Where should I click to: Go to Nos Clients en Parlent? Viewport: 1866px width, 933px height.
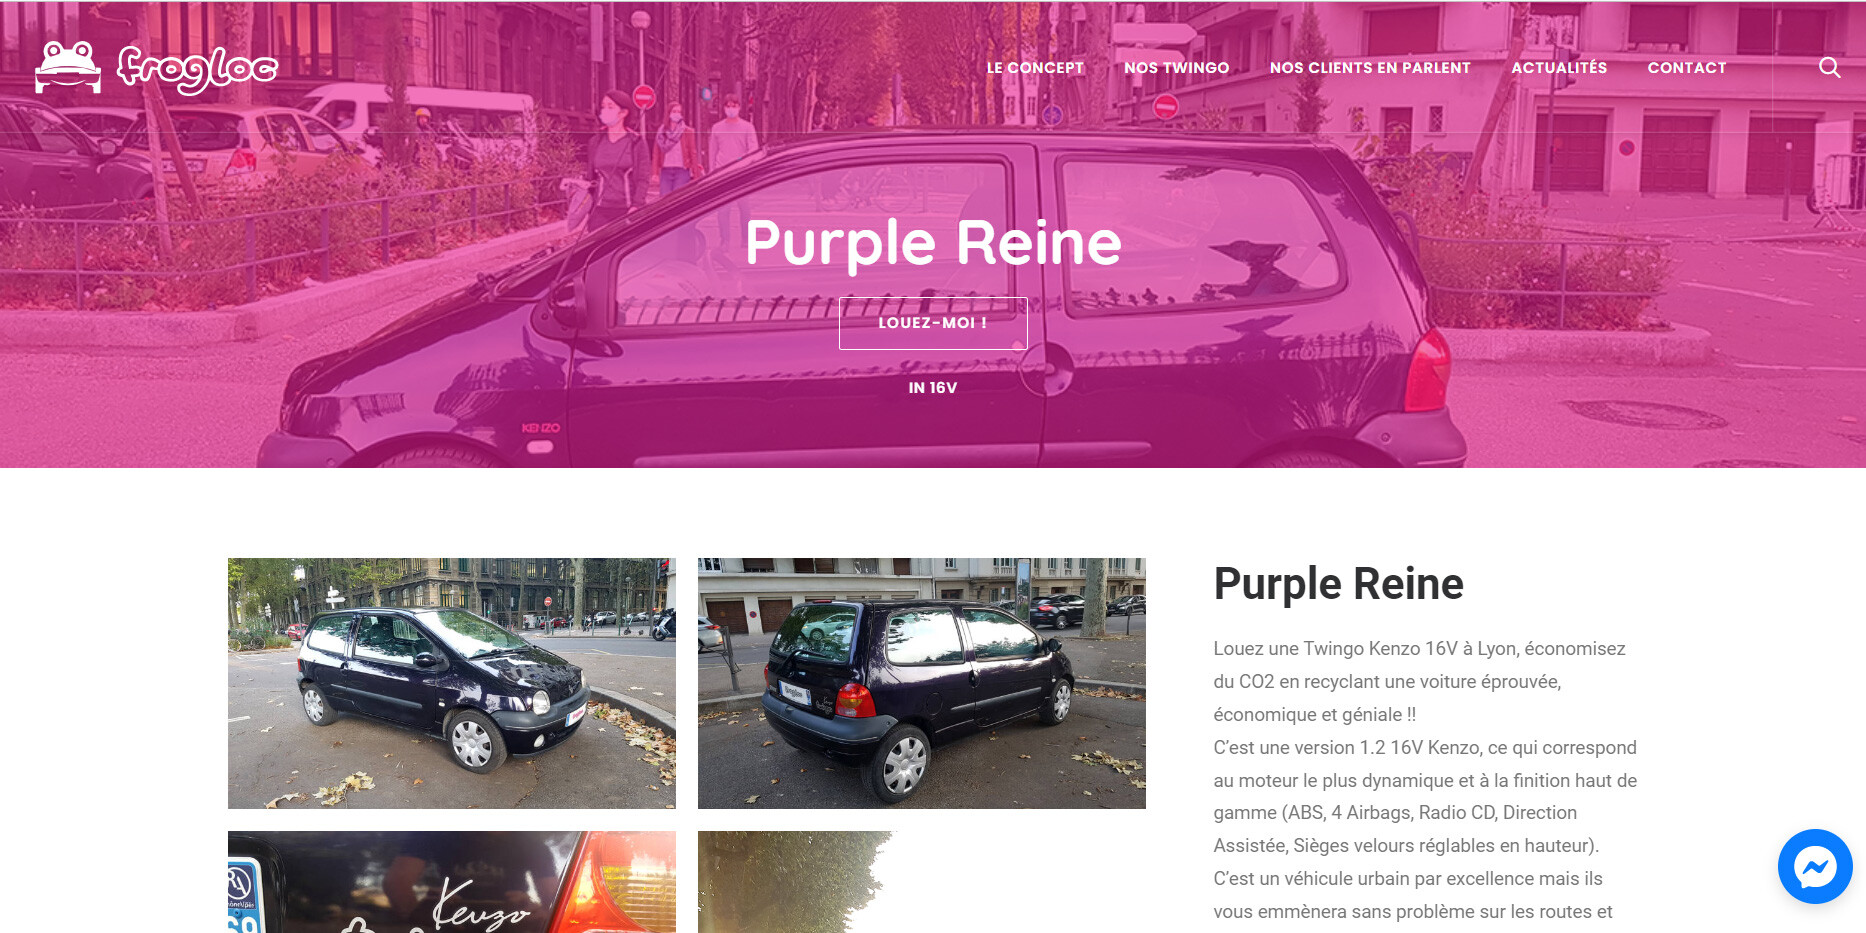click(x=1370, y=68)
